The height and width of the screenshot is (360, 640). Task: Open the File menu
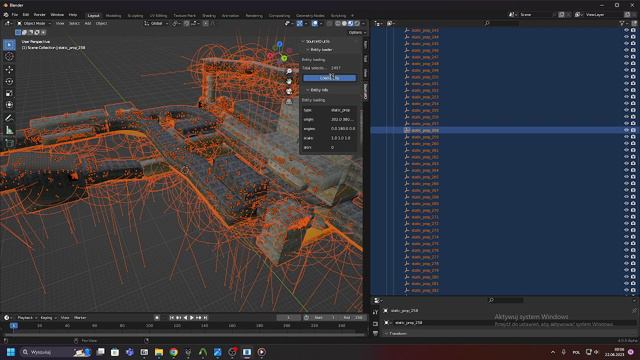[15, 15]
